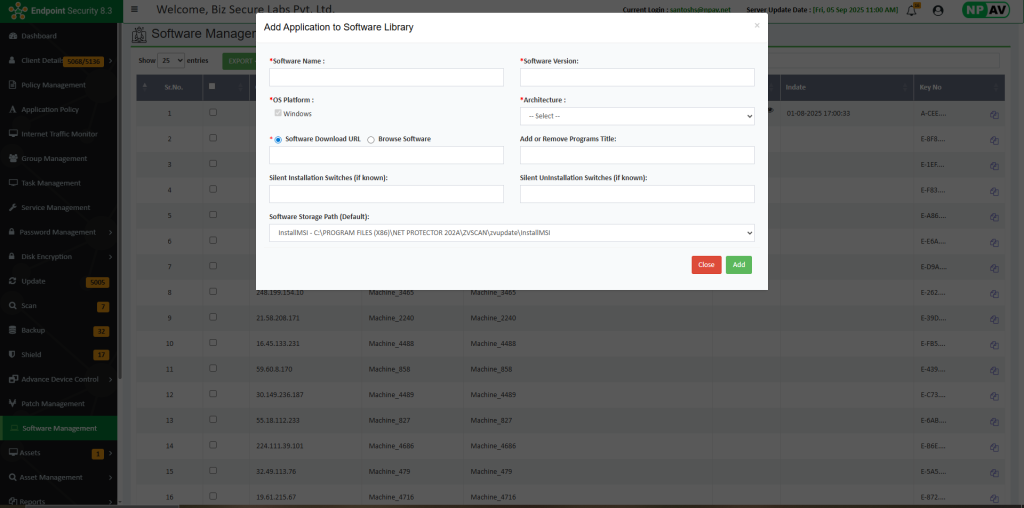Click the red Close button
The height and width of the screenshot is (508, 1024).
pyautogui.click(x=706, y=265)
